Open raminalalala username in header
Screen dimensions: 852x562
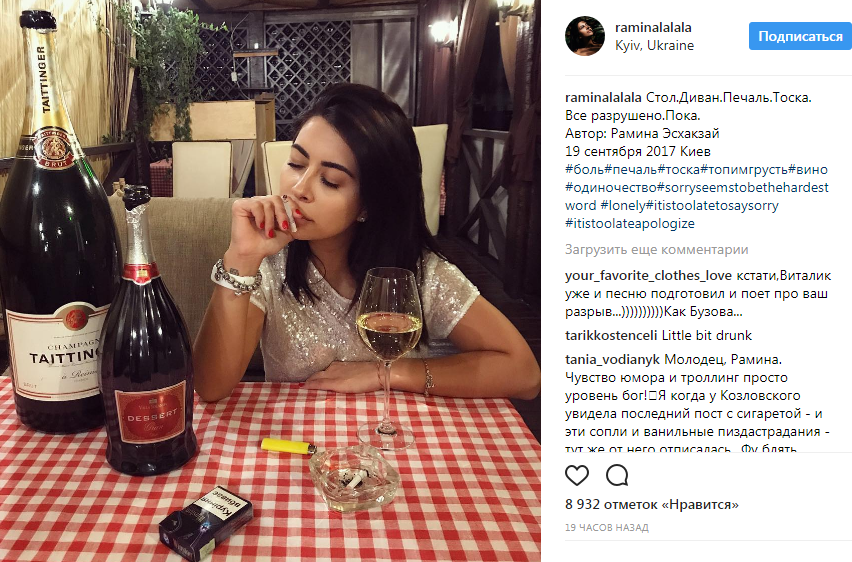(x=653, y=27)
